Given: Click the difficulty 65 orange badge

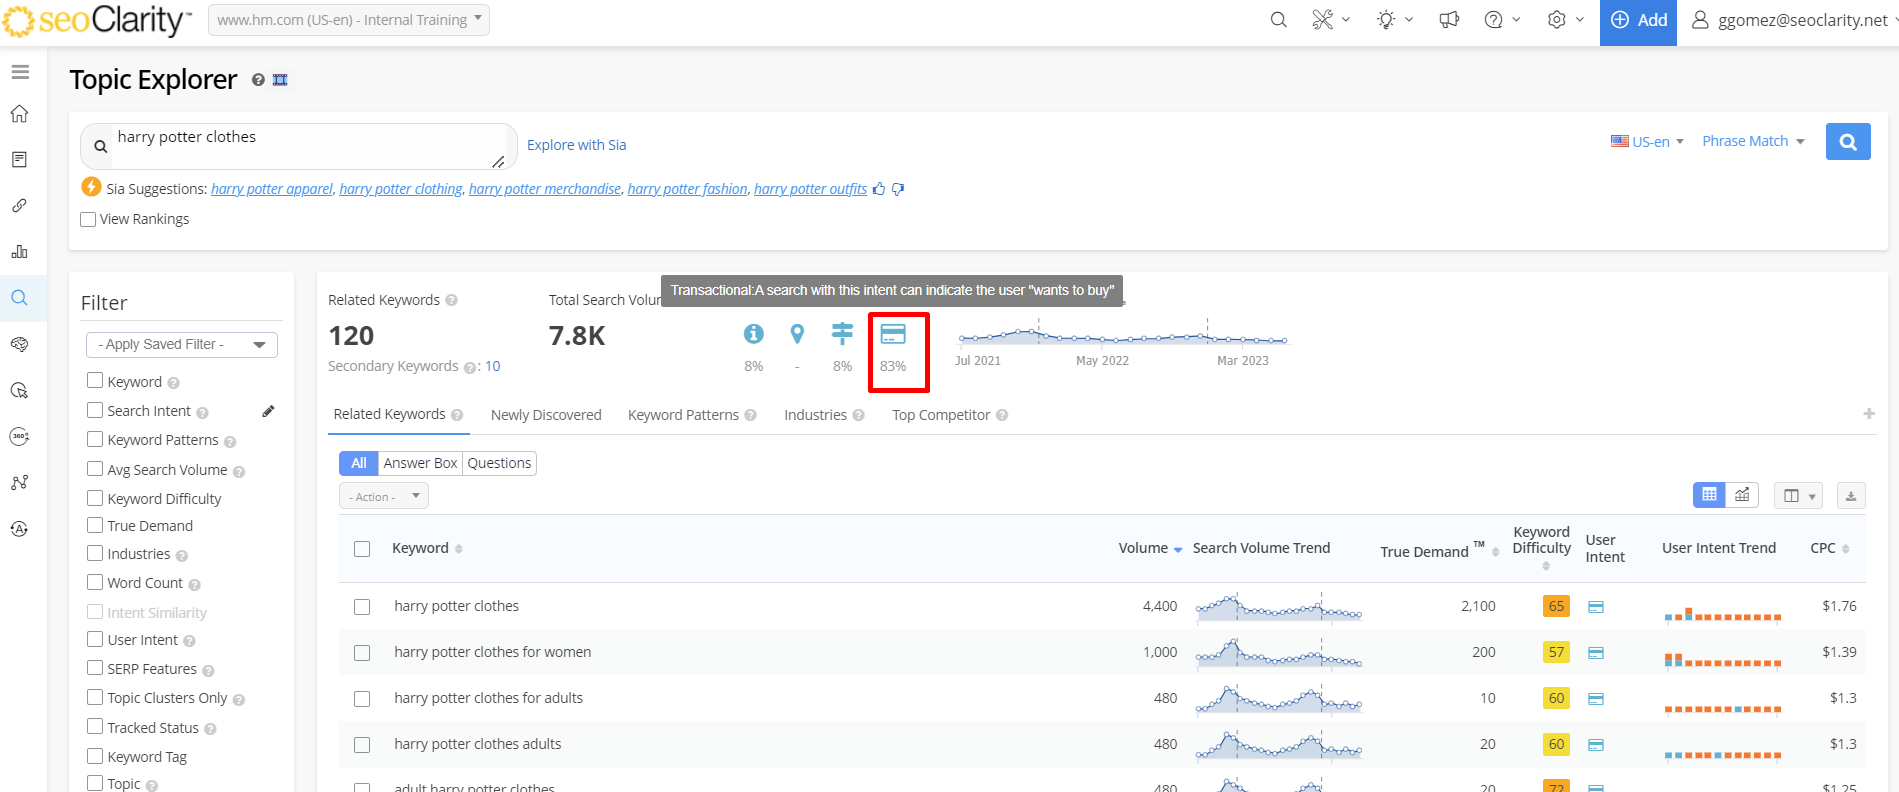Looking at the screenshot, I should [x=1556, y=606].
